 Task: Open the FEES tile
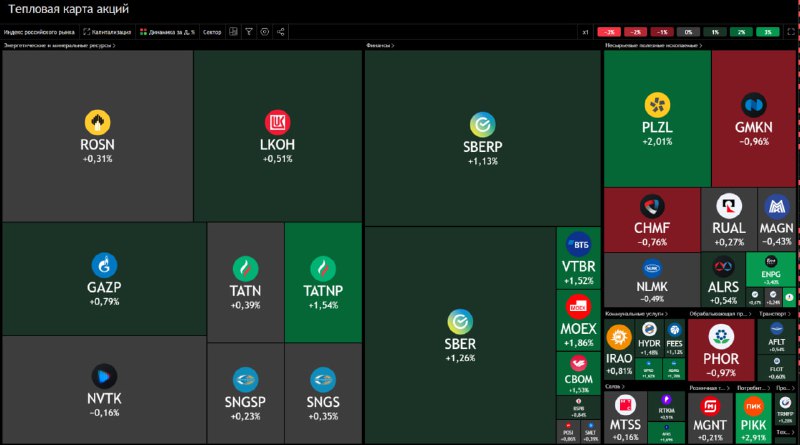point(674,338)
